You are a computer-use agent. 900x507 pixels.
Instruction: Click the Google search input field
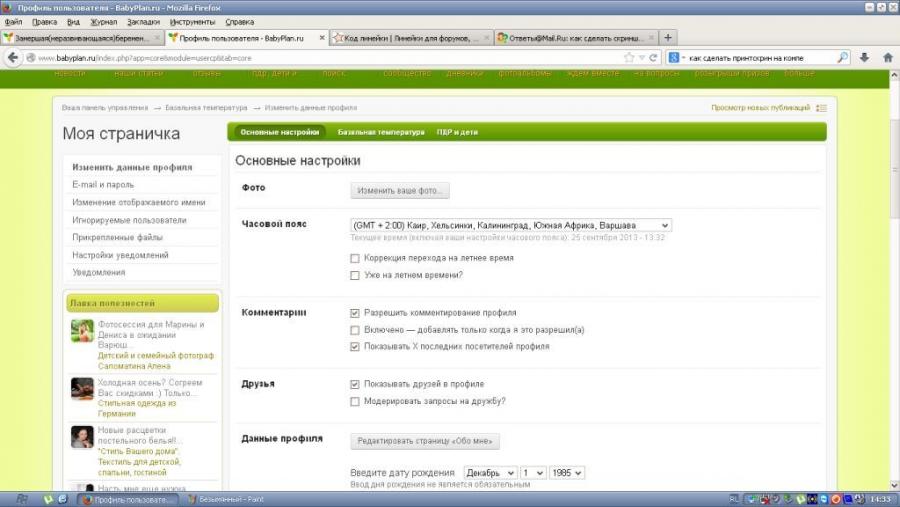click(x=761, y=58)
